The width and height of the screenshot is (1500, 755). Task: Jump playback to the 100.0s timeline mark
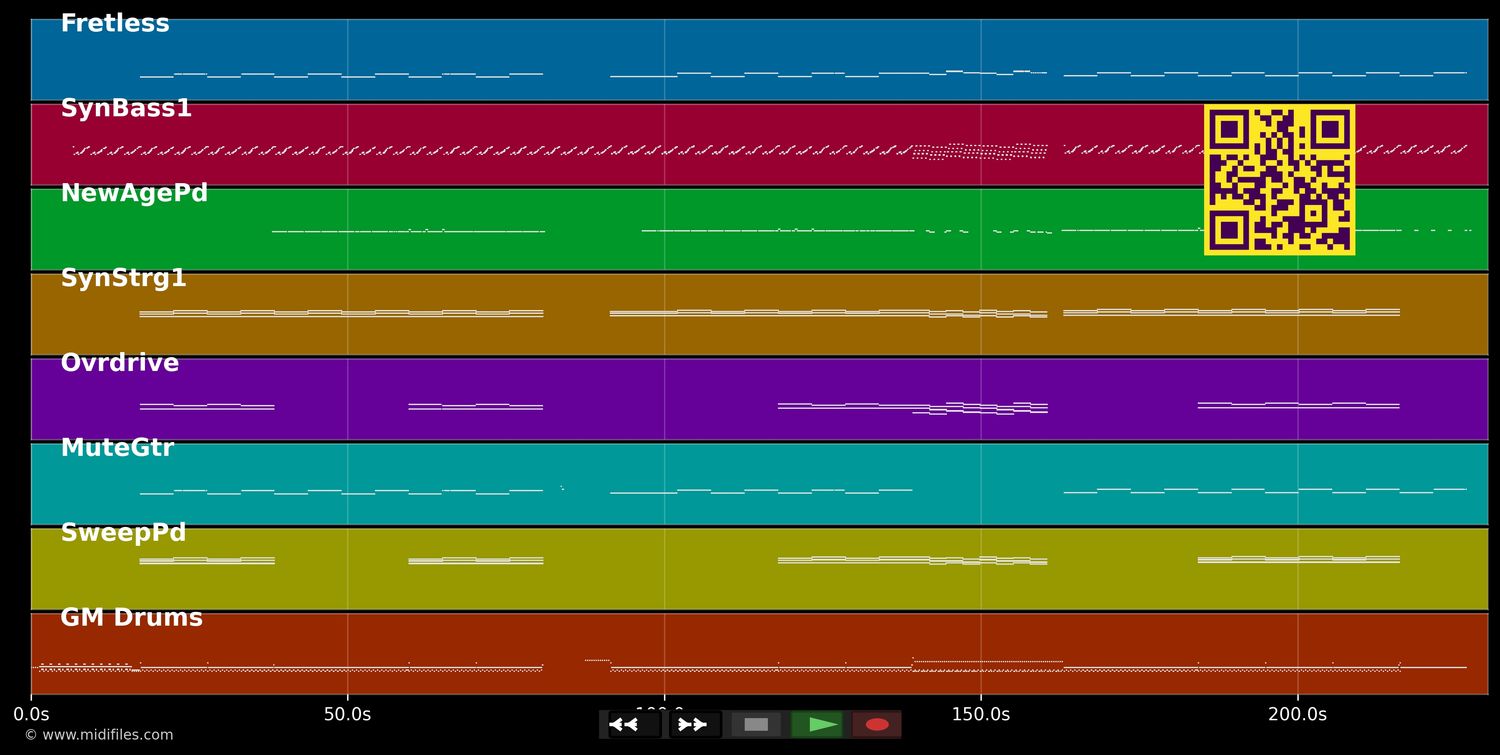click(x=663, y=714)
